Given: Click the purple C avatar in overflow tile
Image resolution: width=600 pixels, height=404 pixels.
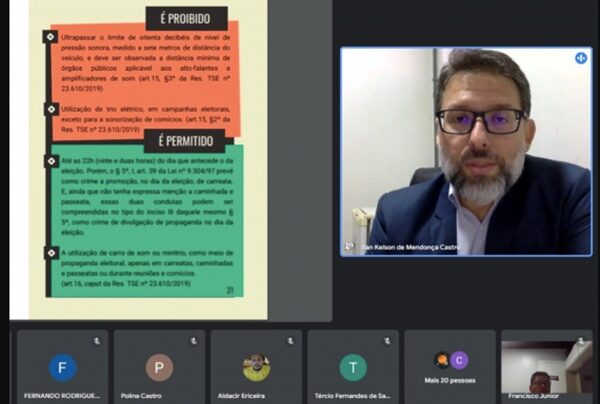Looking at the screenshot, I should tap(459, 360).
